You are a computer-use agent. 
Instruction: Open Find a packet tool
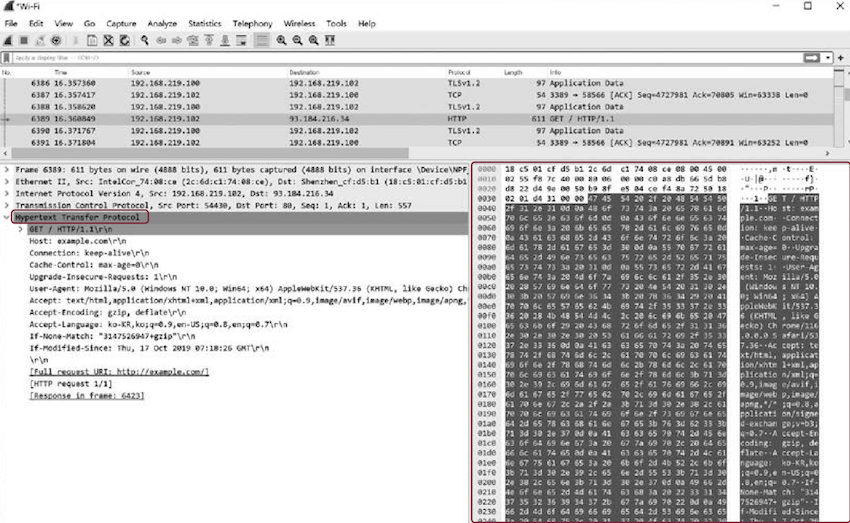click(145, 41)
